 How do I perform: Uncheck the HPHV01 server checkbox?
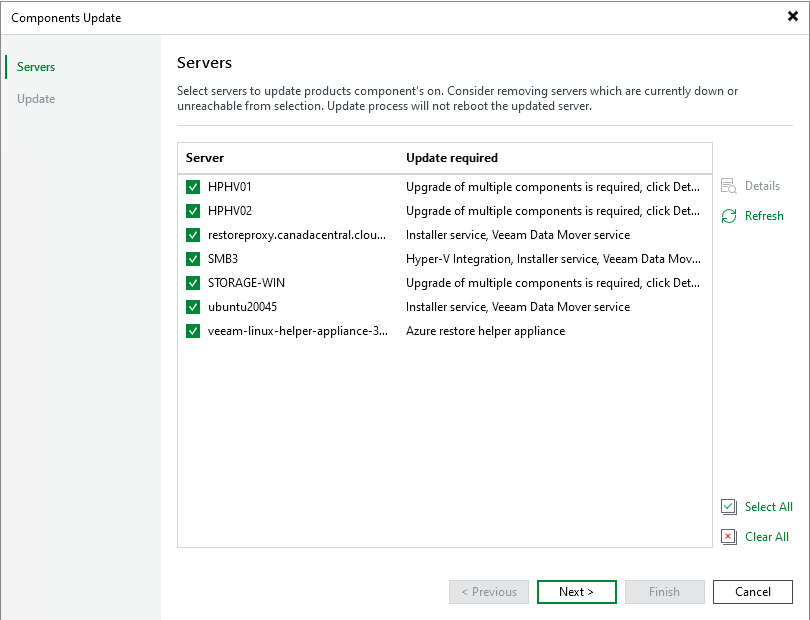tap(193, 187)
